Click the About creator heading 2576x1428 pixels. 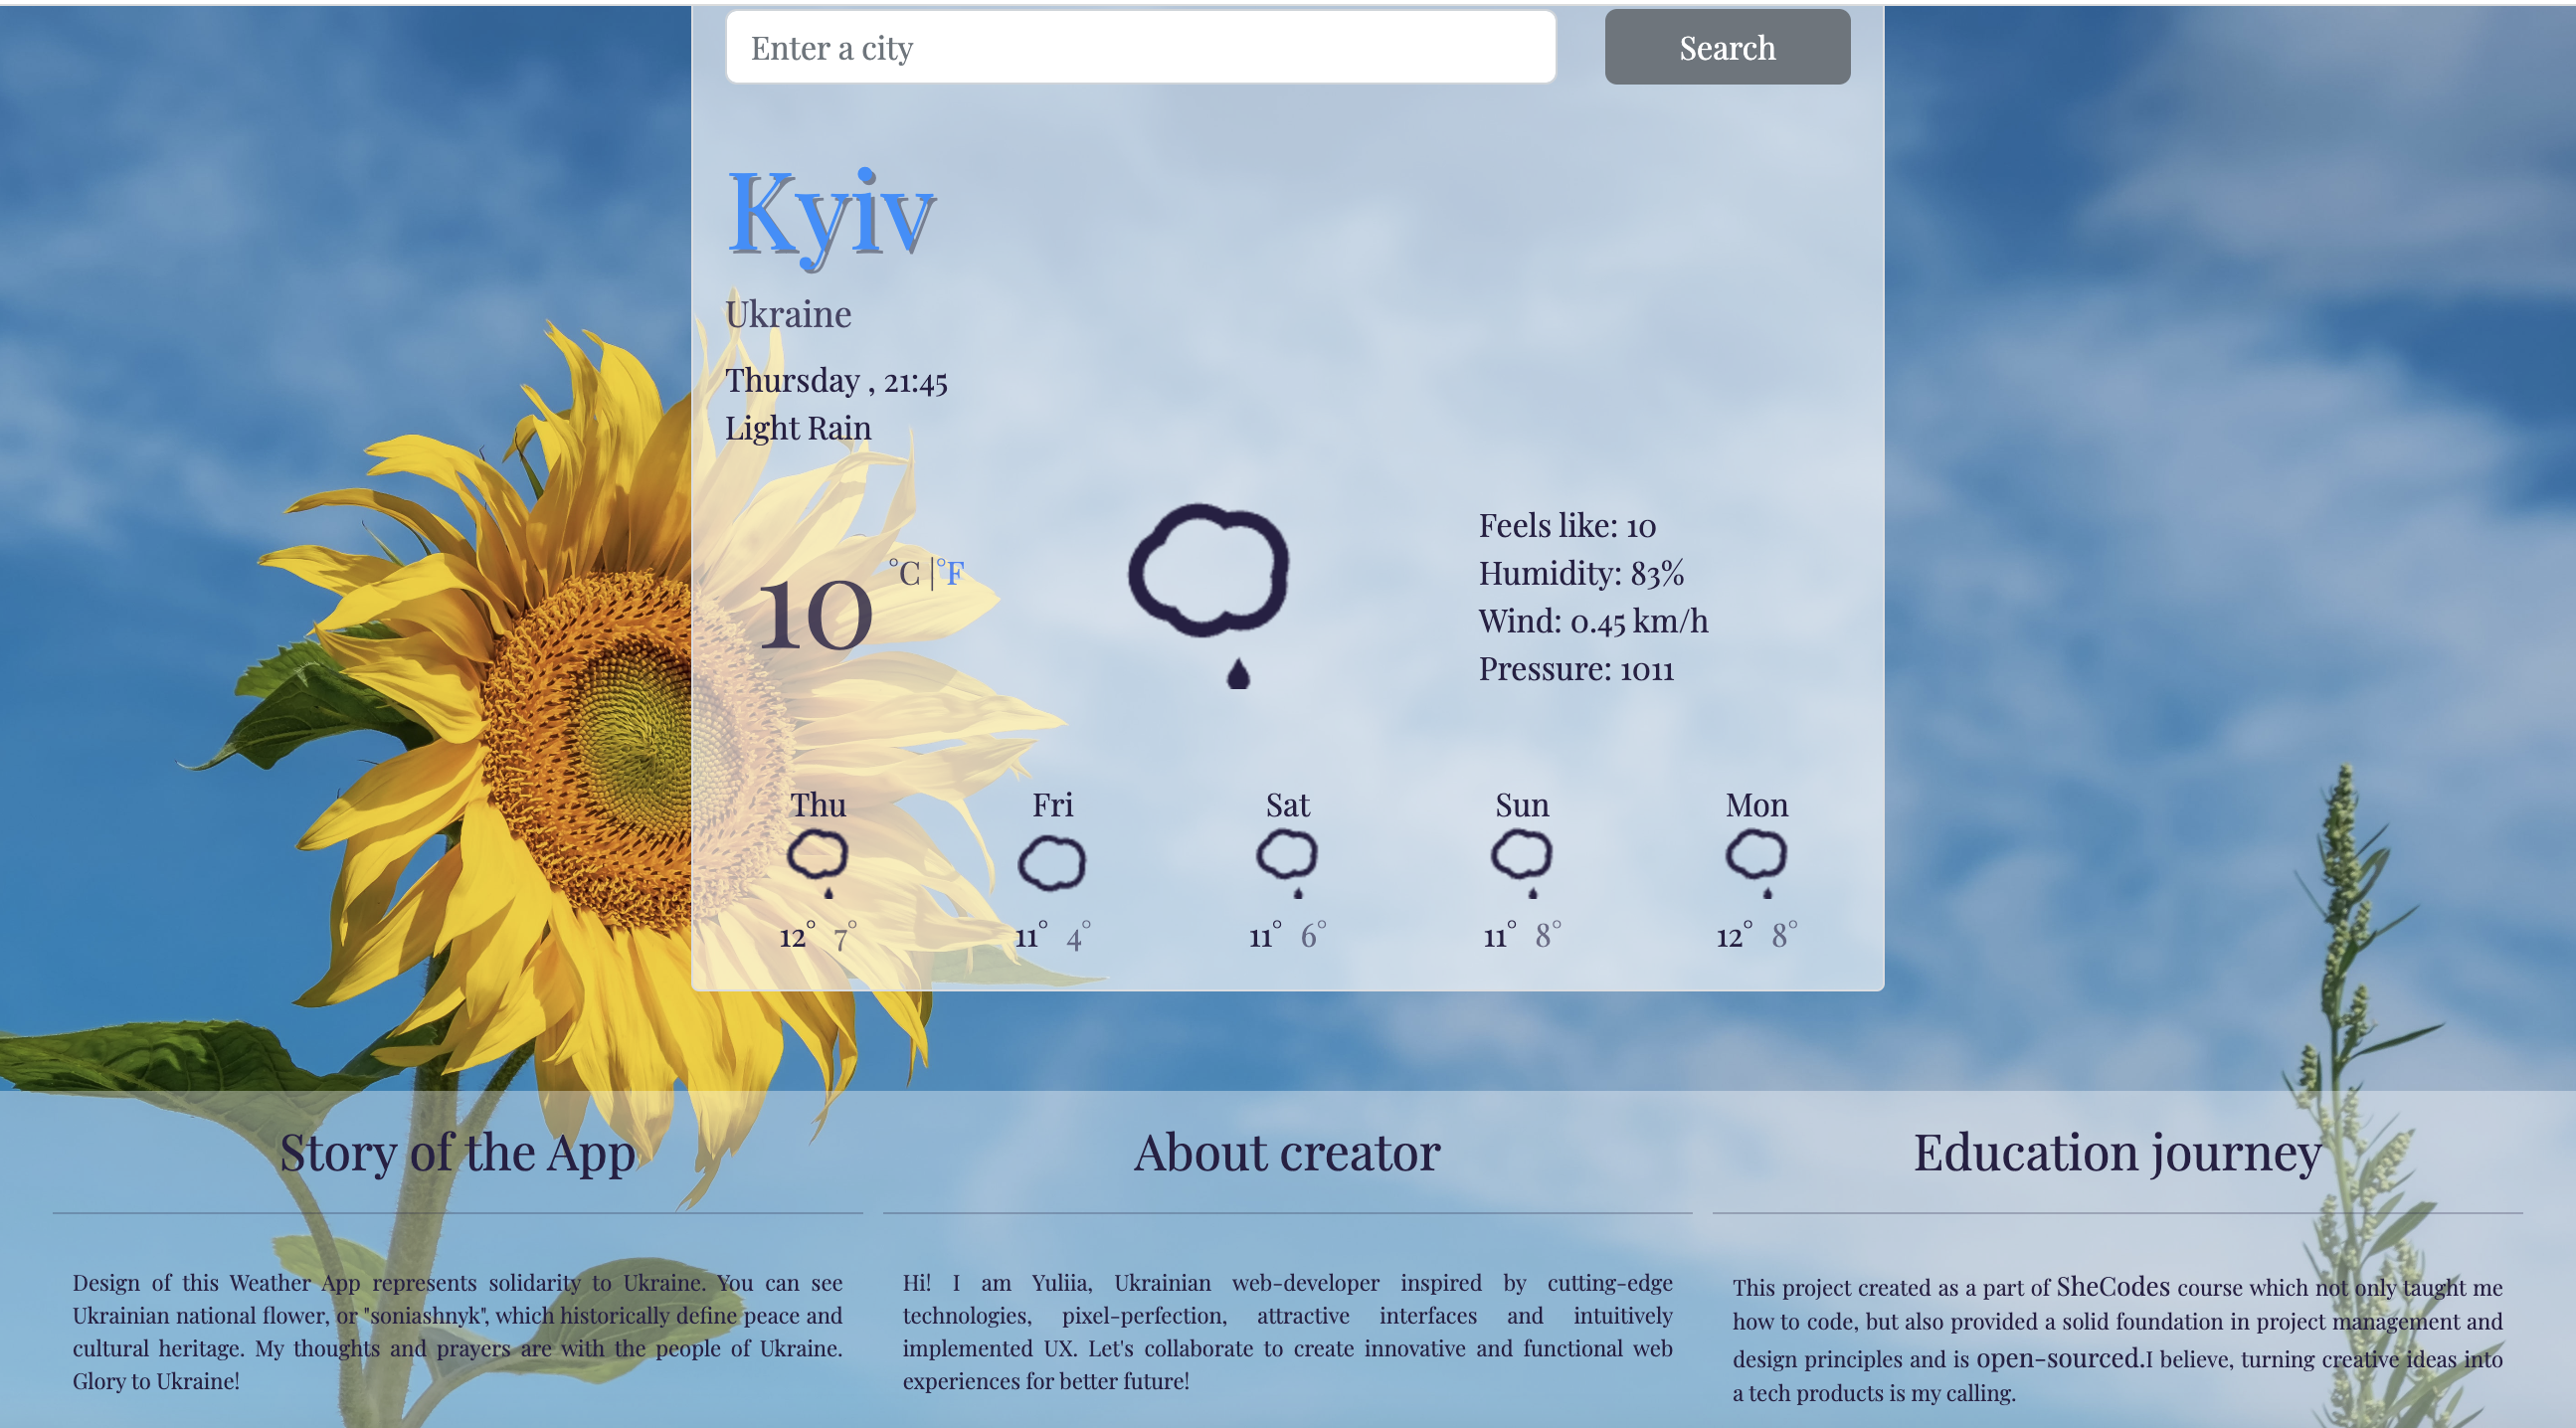tap(1287, 1153)
